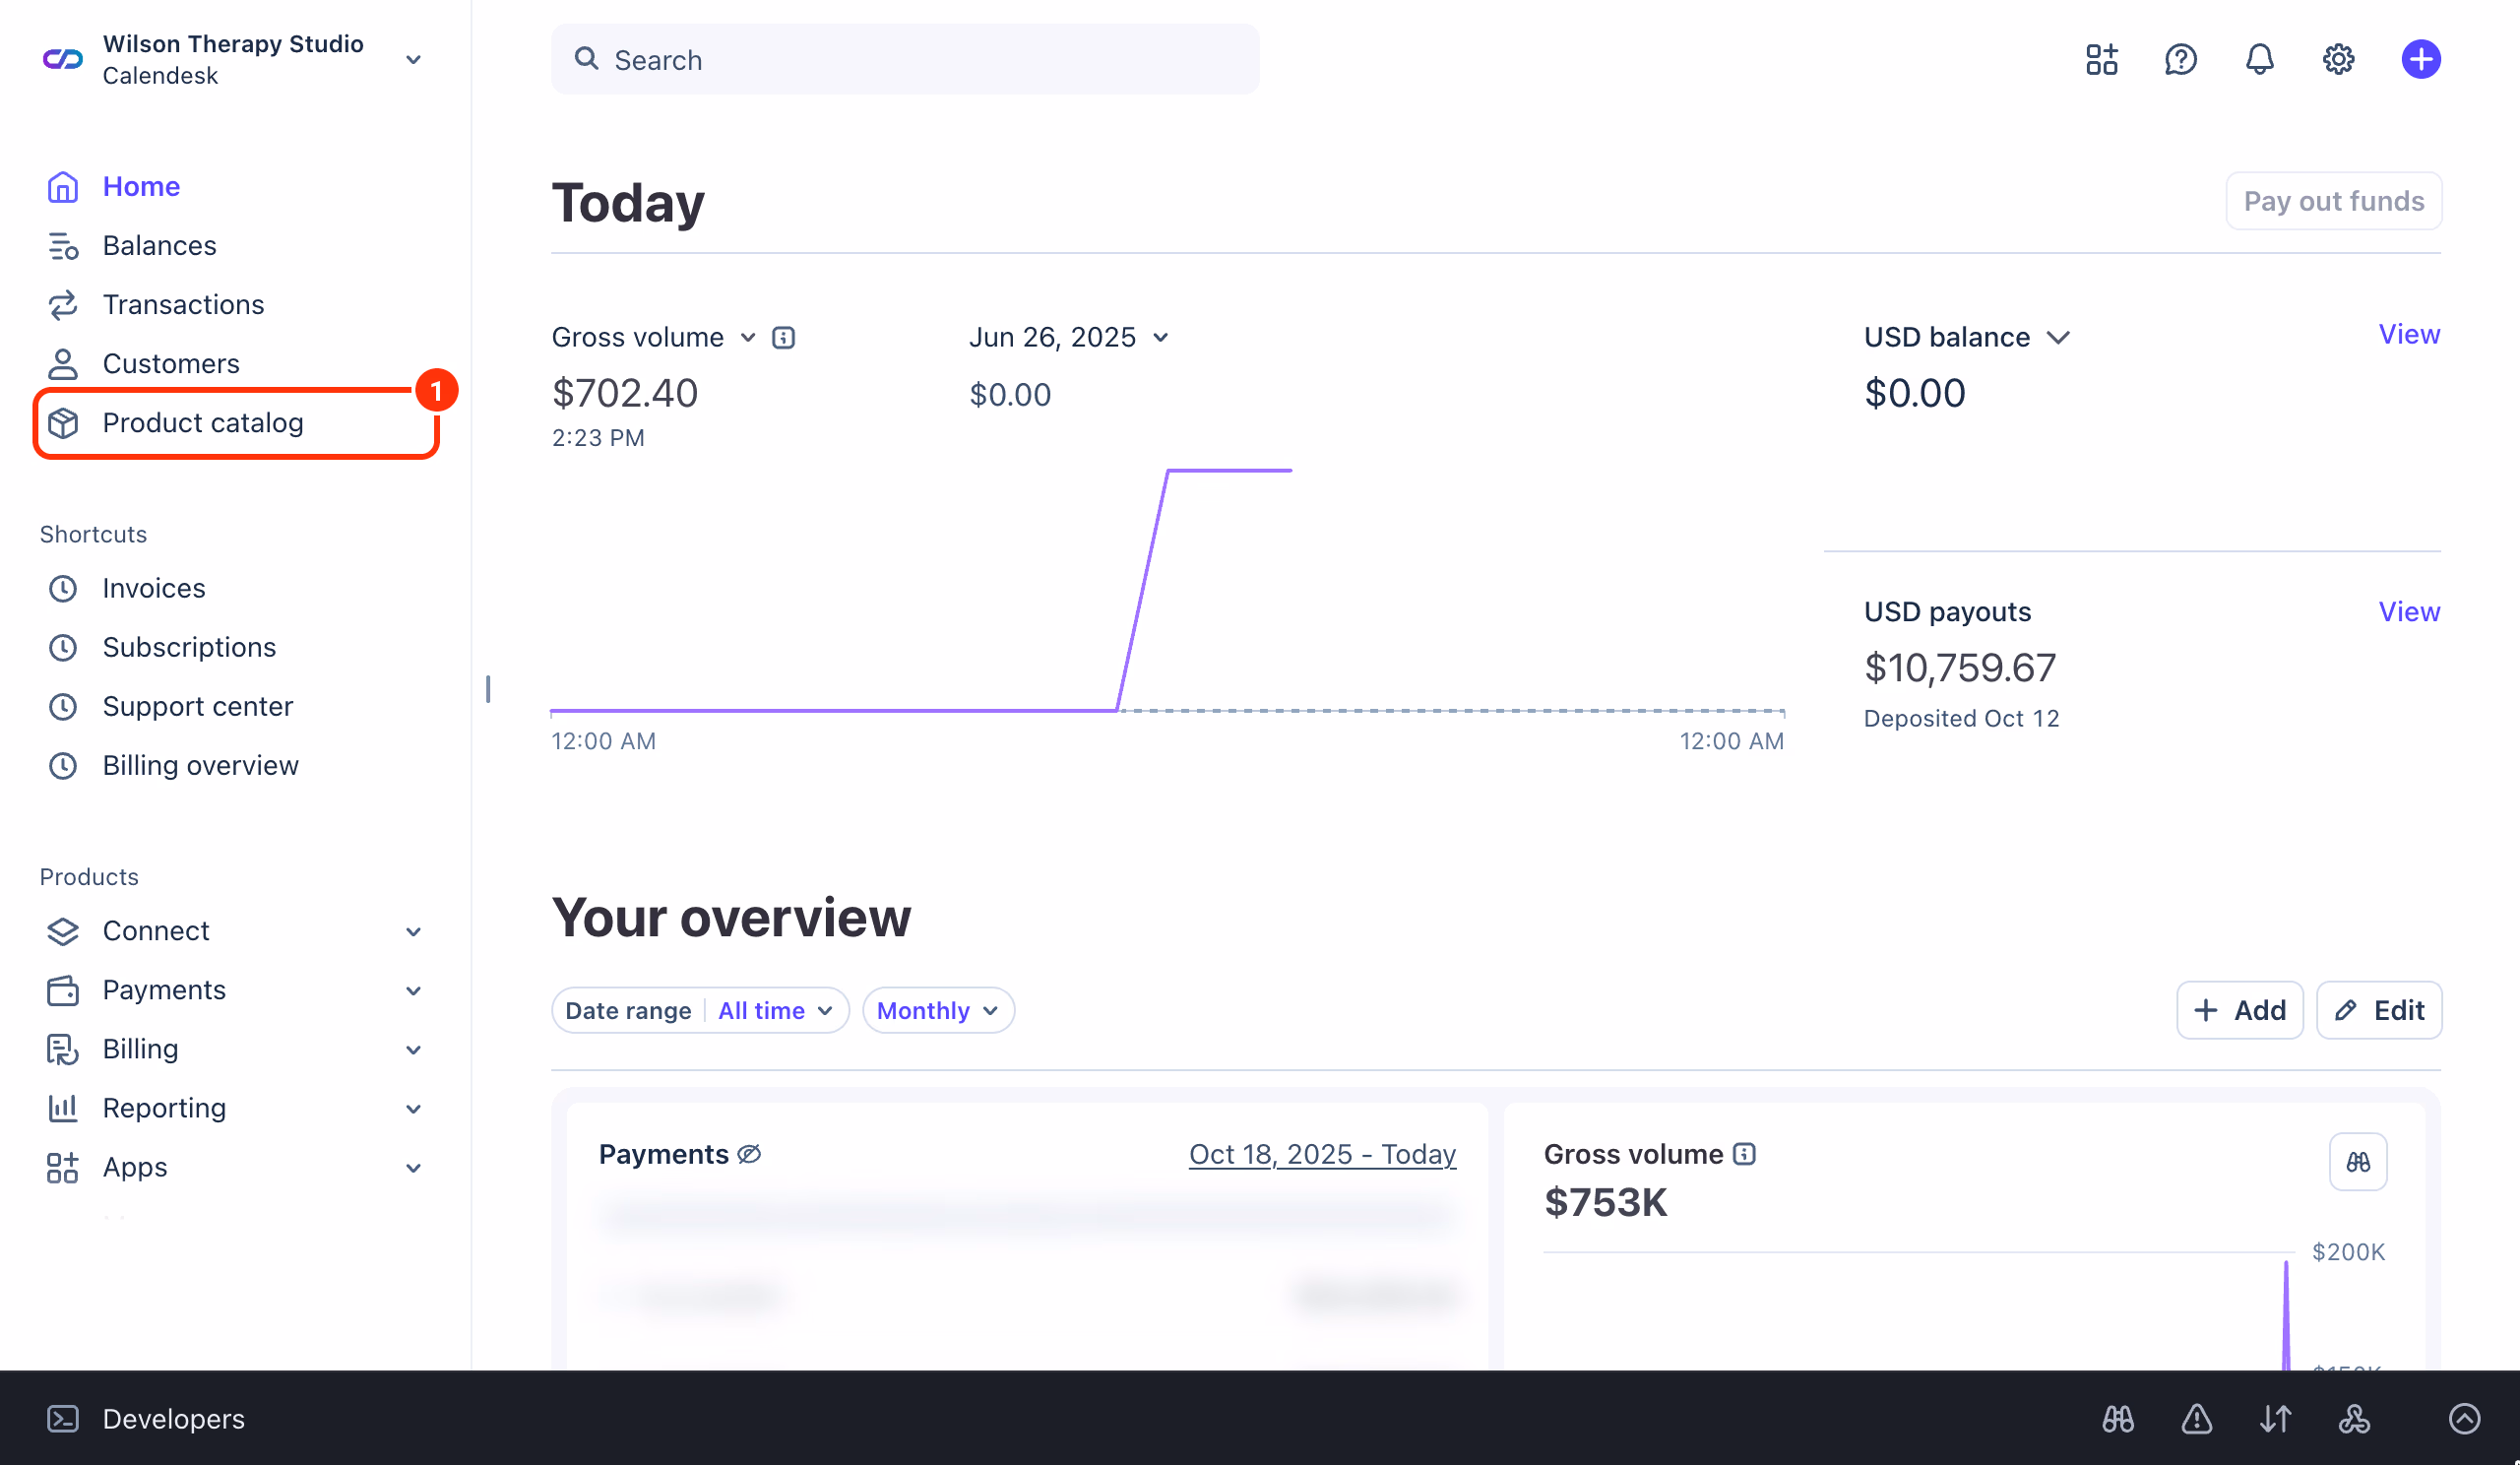Click the up-down arrows icon in Developers bar

pyautogui.click(x=2275, y=1418)
